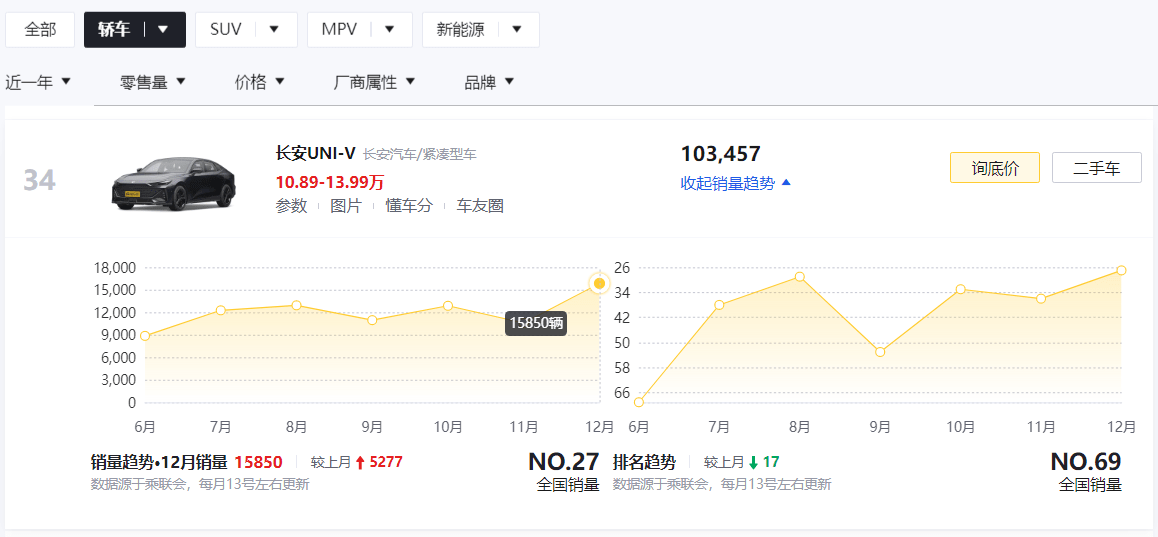Viewport: 1158px width, 537px height.
Task: Open the 长安UNI-V model title link
Action: (316, 153)
